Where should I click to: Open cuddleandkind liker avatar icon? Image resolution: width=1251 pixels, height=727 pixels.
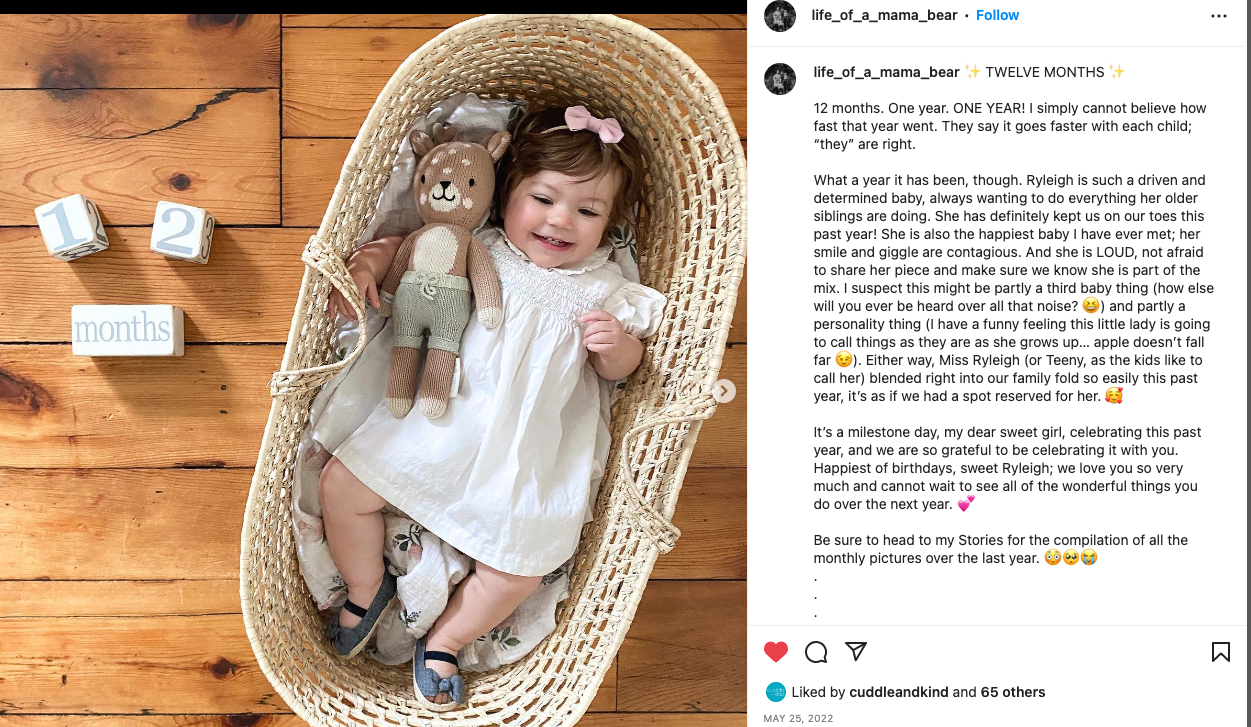[775, 691]
